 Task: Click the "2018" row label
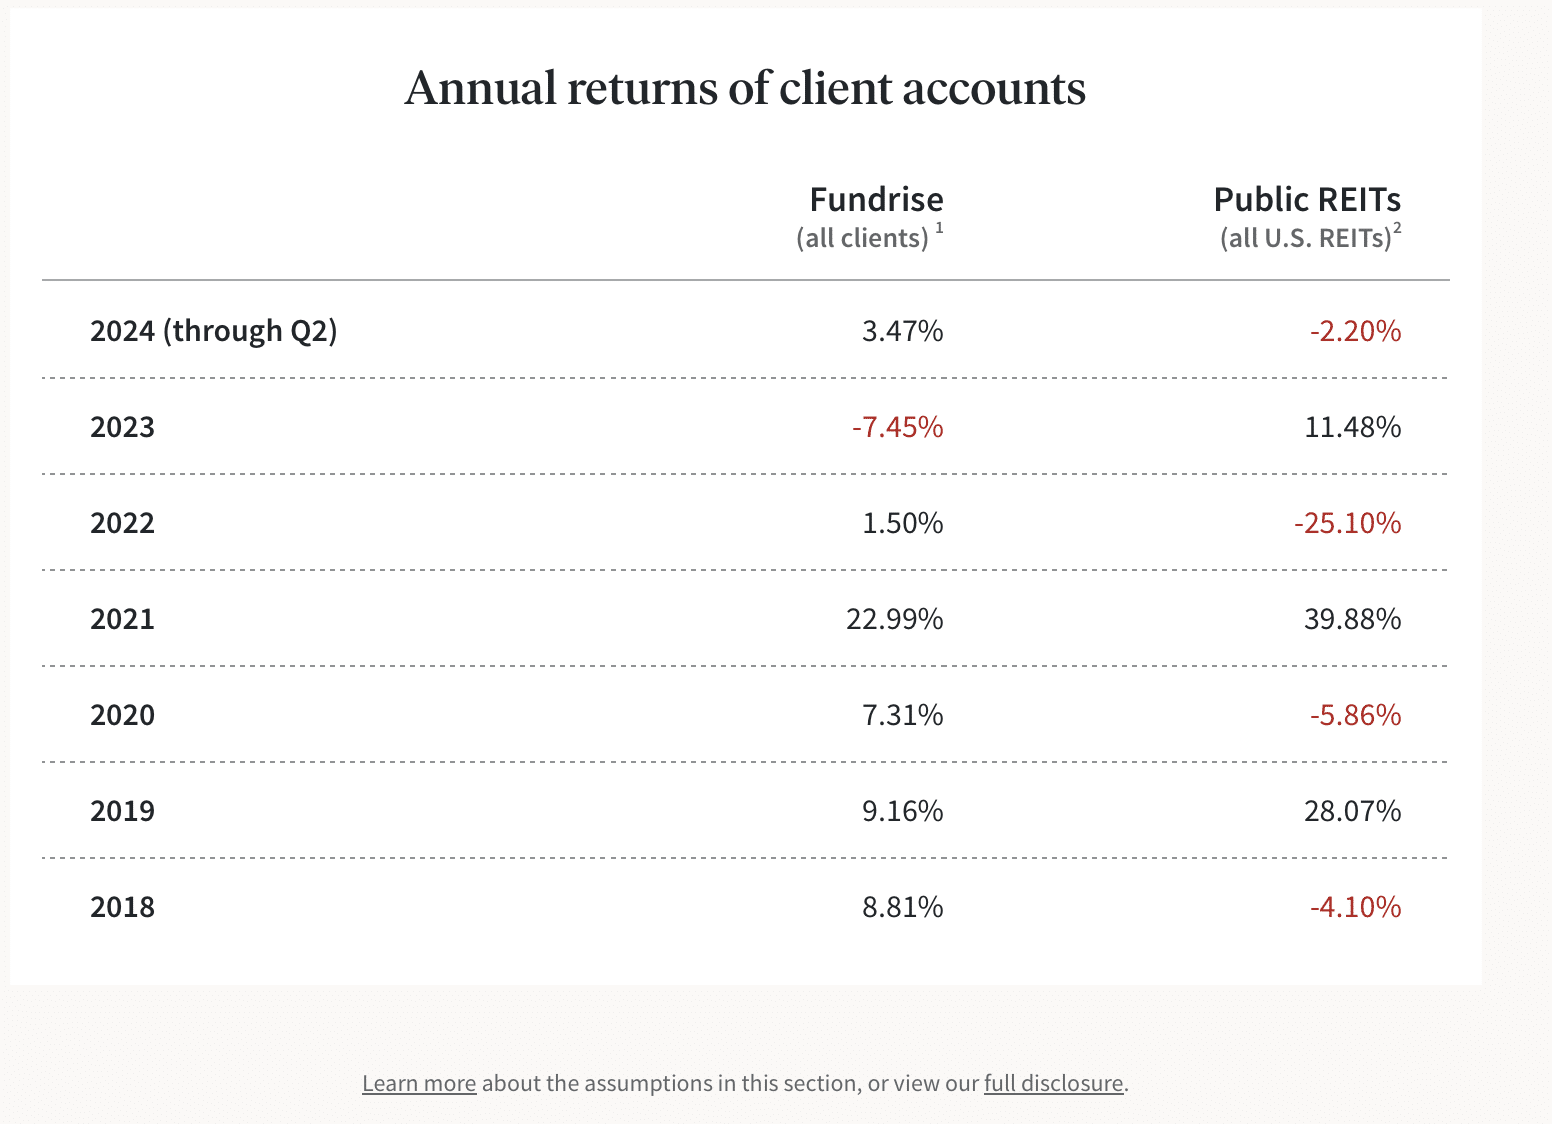pyautogui.click(x=122, y=907)
